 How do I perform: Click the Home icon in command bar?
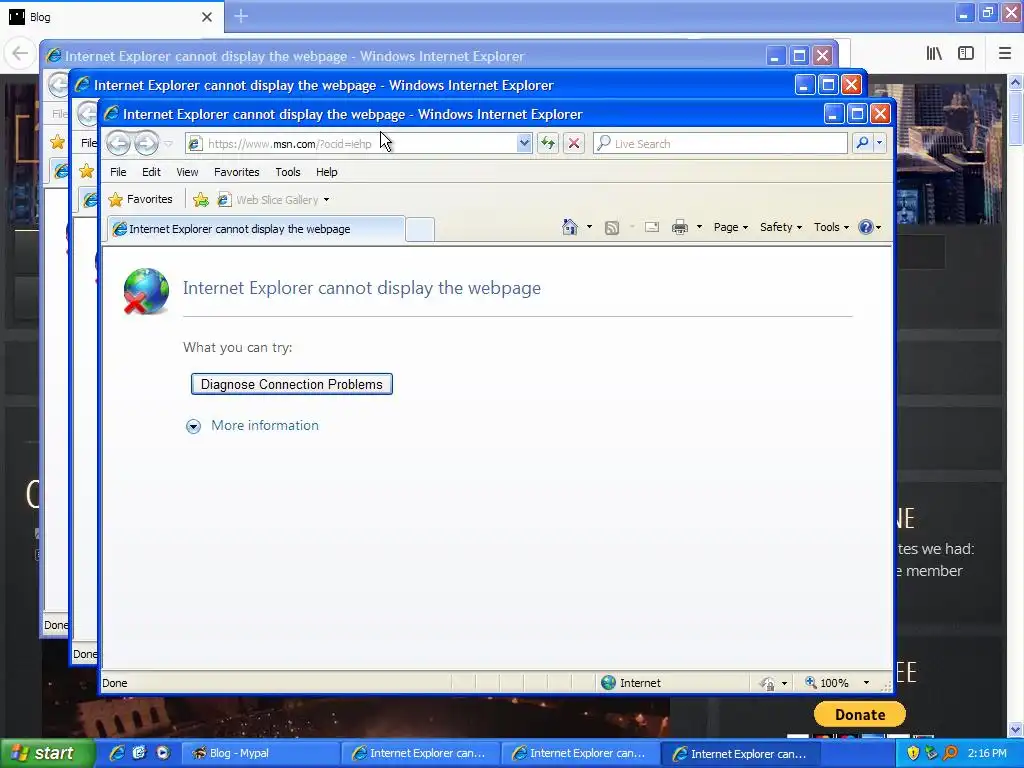569,227
